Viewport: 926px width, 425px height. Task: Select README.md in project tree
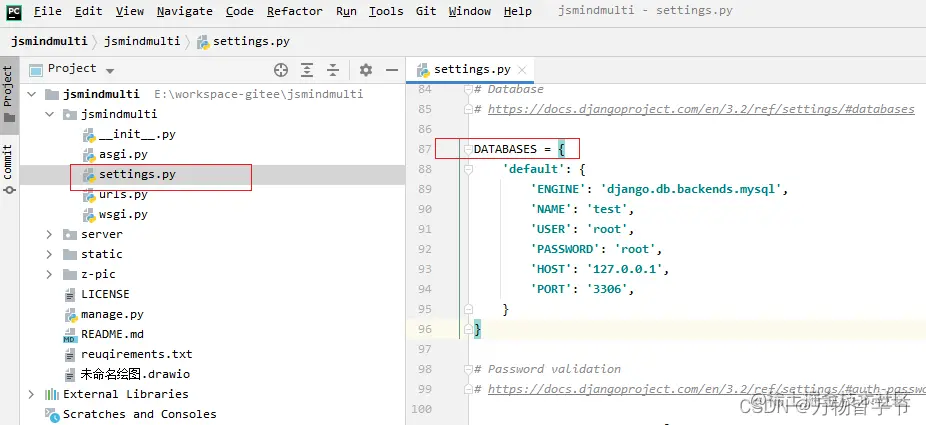coord(112,335)
